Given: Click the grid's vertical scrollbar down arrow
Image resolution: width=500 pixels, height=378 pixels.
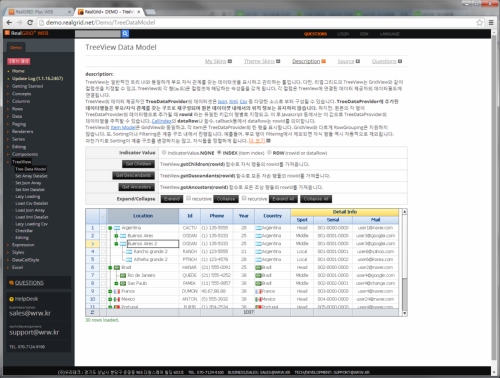Looking at the screenshot, I should coord(404,313).
